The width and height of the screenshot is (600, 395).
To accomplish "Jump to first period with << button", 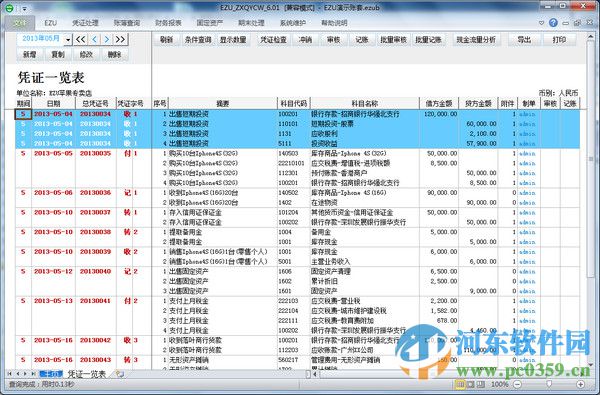I will pos(80,39).
